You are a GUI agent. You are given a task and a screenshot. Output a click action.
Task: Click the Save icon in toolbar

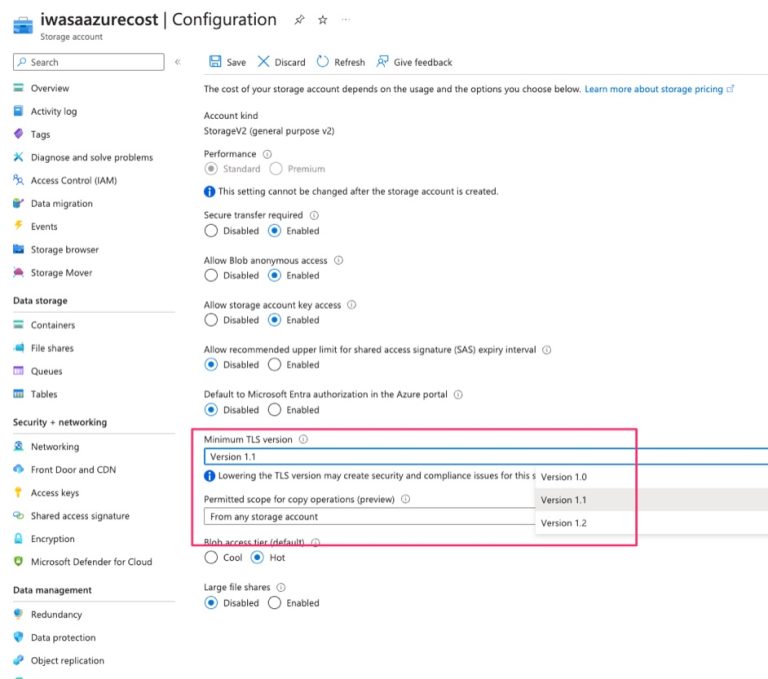[215, 62]
